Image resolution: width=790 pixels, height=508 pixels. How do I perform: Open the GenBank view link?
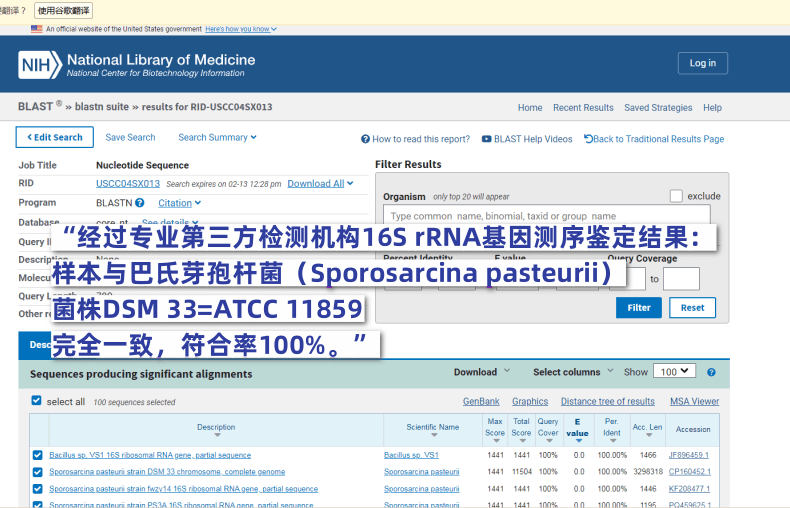pos(481,401)
